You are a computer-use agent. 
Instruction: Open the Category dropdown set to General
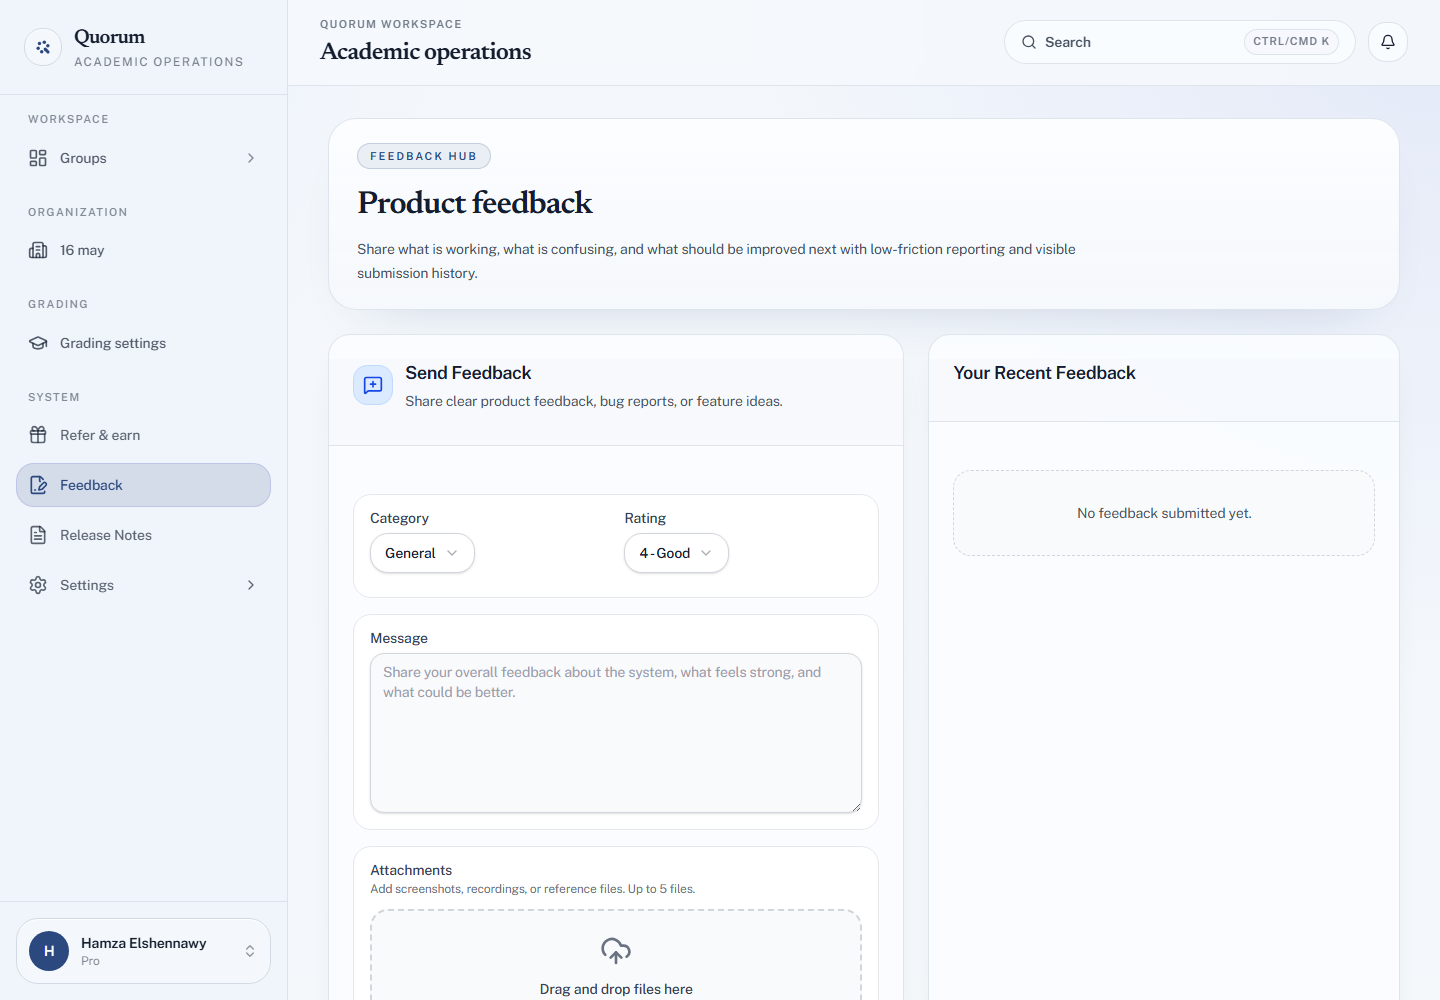(x=422, y=553)
